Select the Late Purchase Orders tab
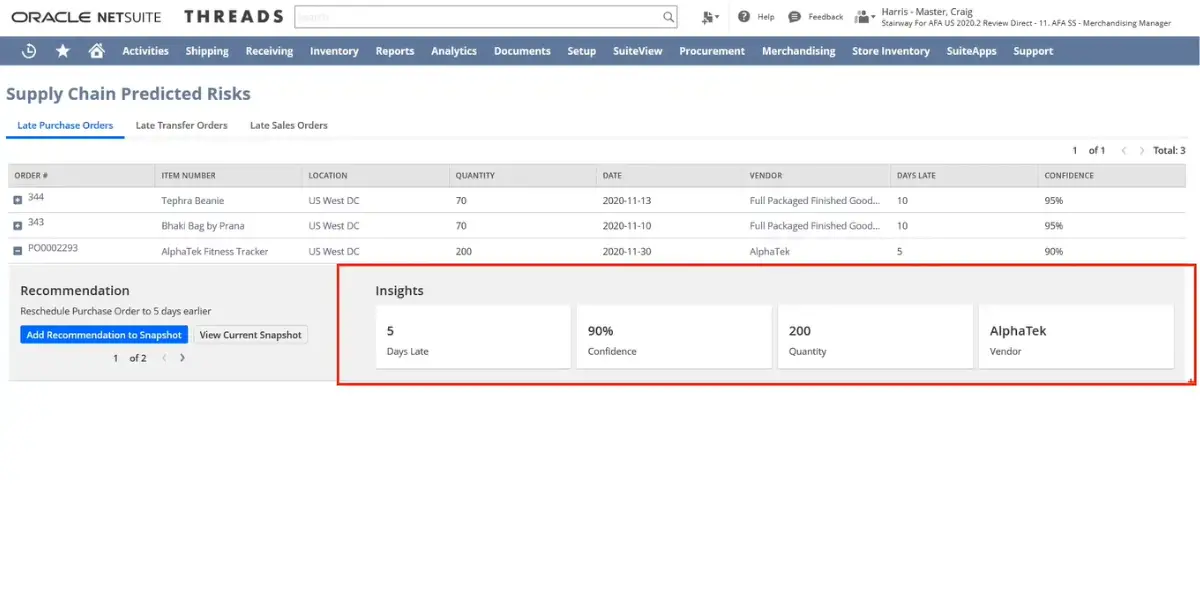Screen dimensions: 1200x600 [65, 126]
